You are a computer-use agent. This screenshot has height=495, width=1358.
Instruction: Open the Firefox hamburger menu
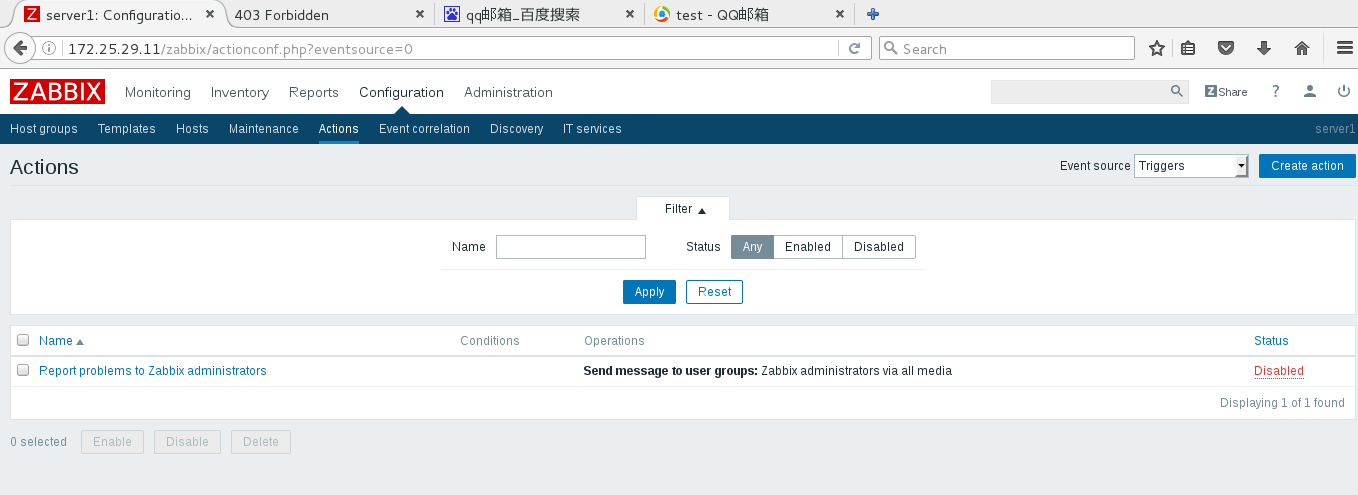(x=1344, y=48)
